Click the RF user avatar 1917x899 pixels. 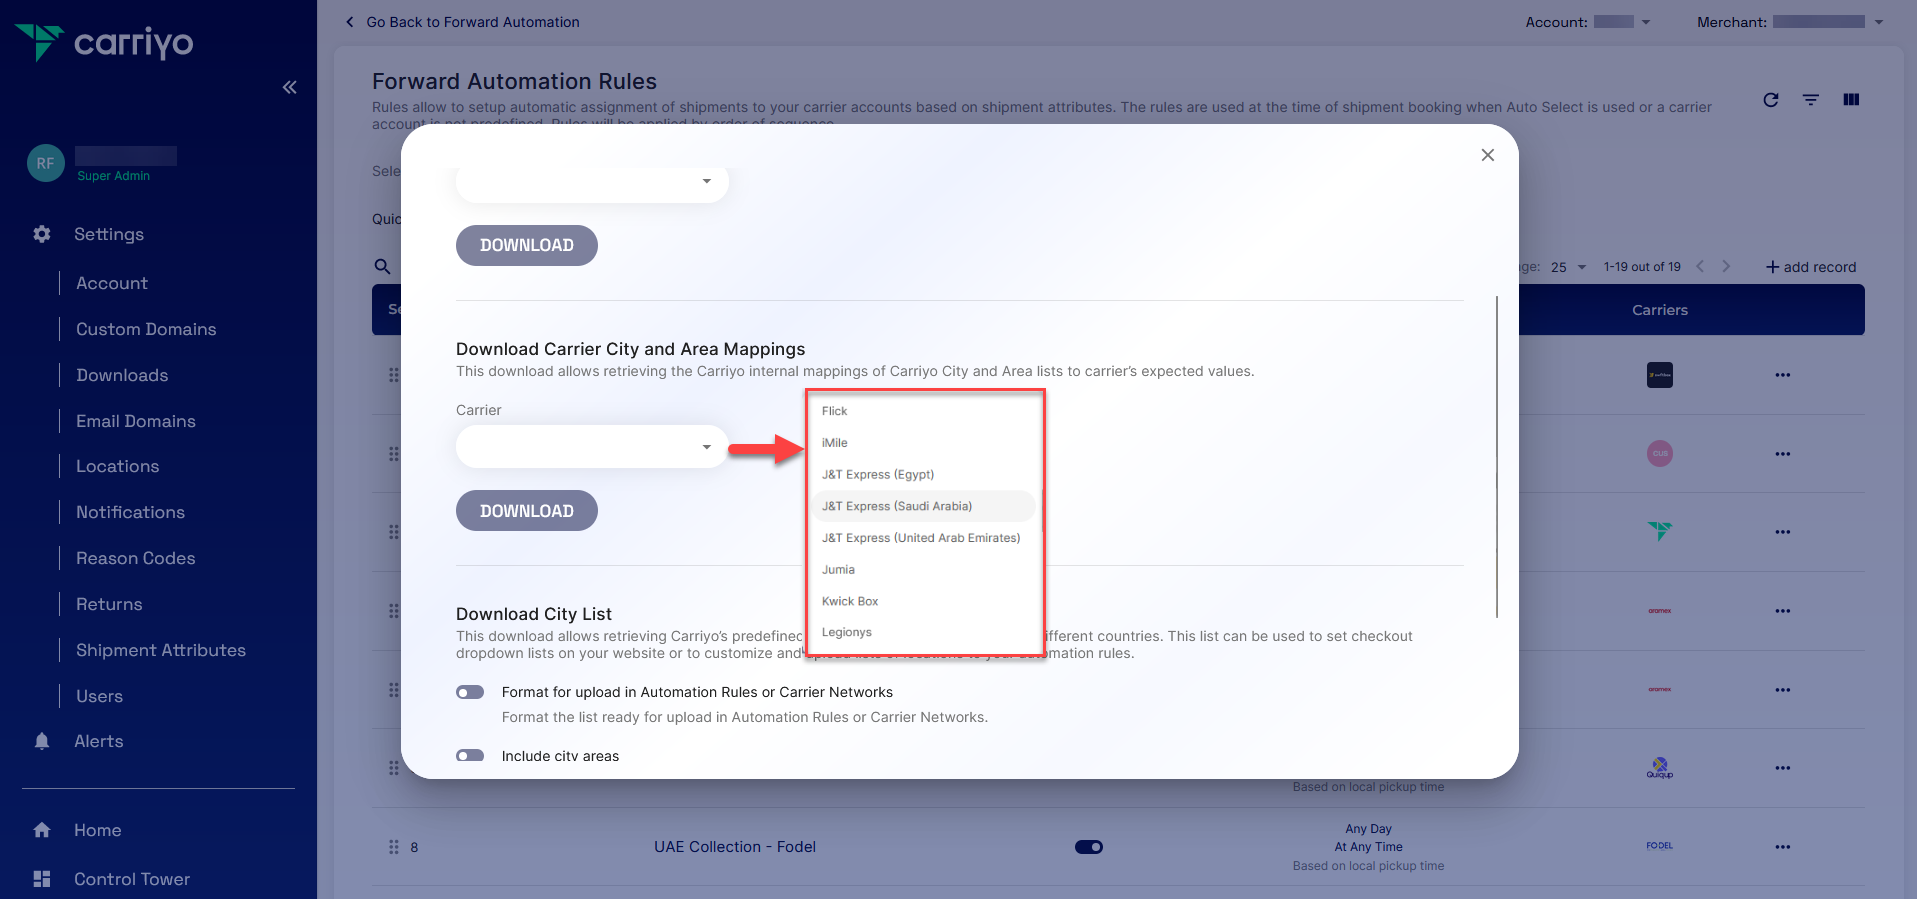tap(46, 163)
